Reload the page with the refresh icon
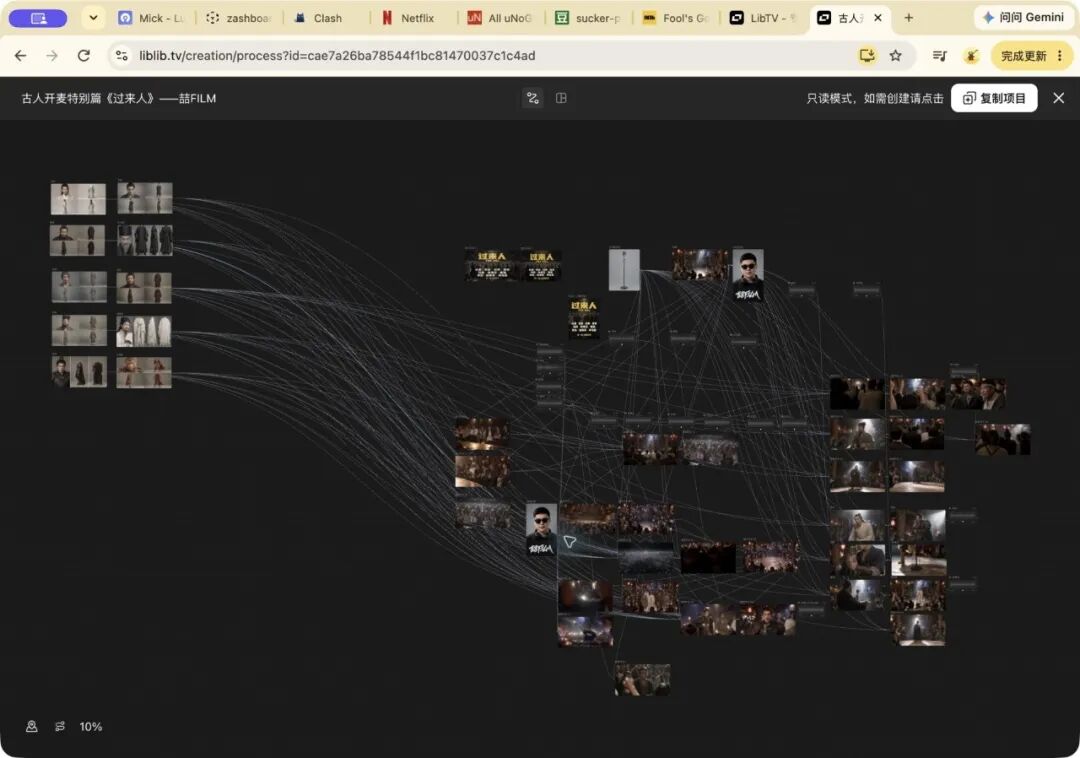Screen dimensions: 1080x758 (x=83, y=56)
